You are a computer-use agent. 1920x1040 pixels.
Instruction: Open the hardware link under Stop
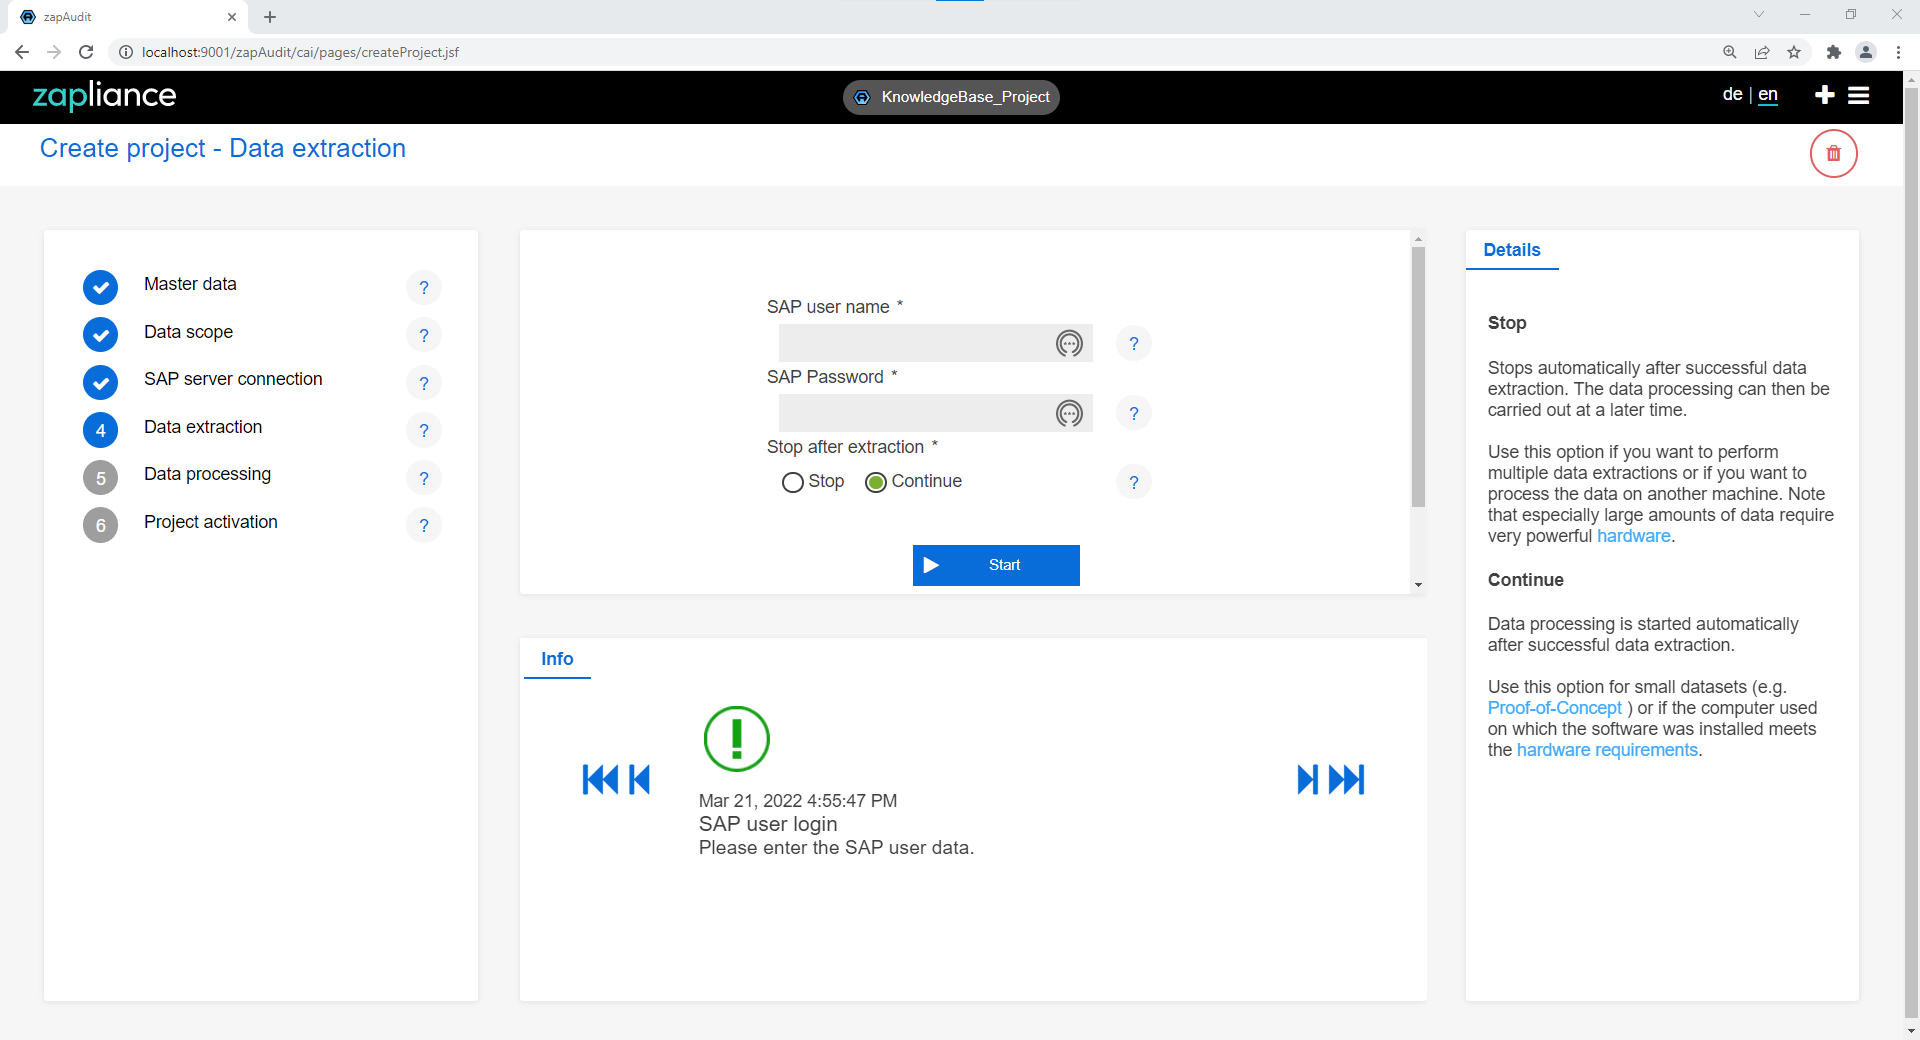click(1634, 536)
